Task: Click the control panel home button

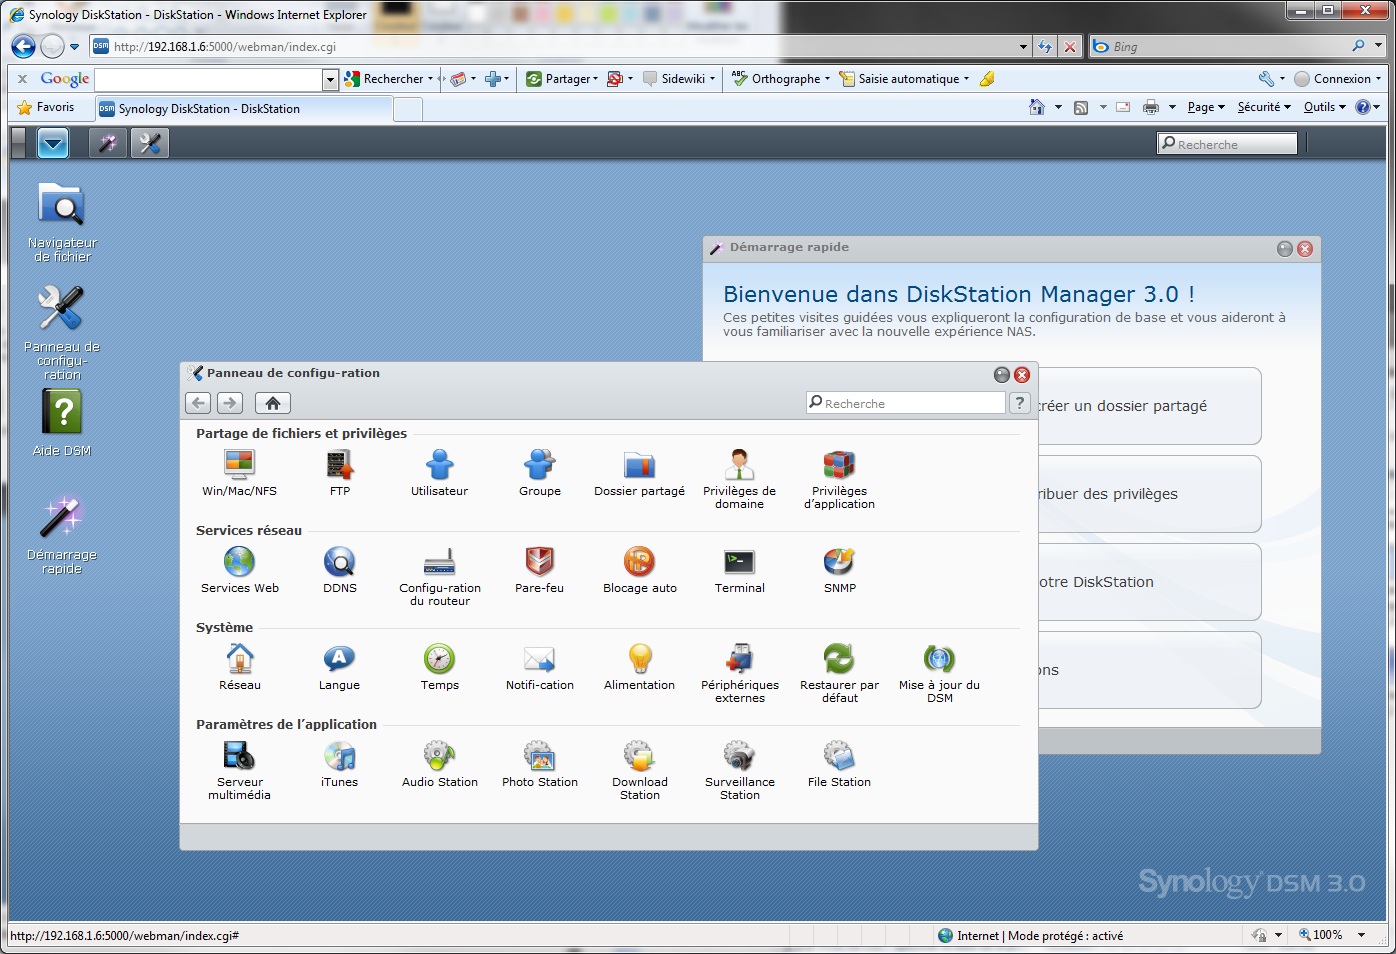Action: pos(272,403)
